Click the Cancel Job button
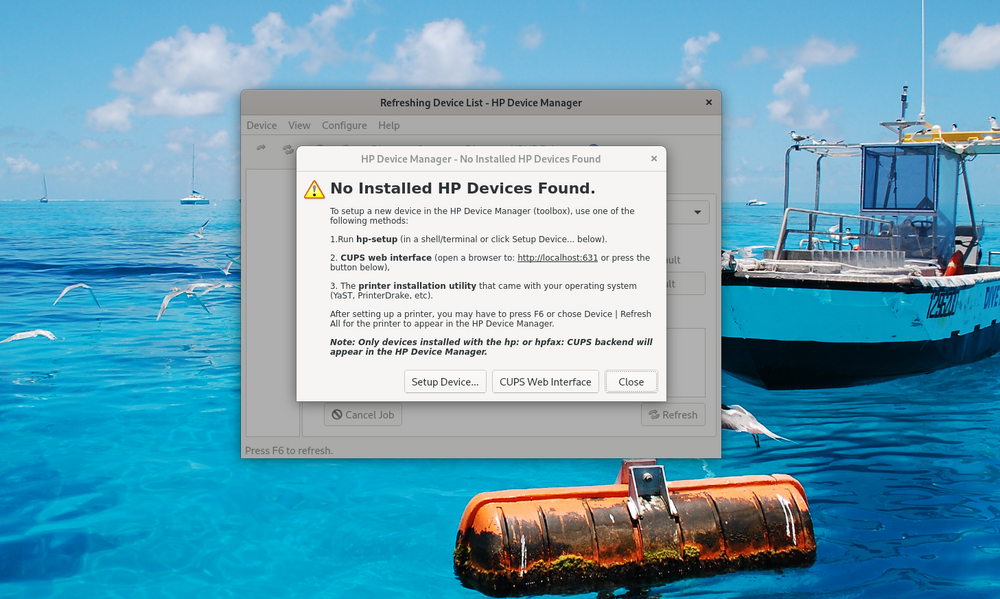Viewport: 1000px width, 599px height. pos(363,415)
